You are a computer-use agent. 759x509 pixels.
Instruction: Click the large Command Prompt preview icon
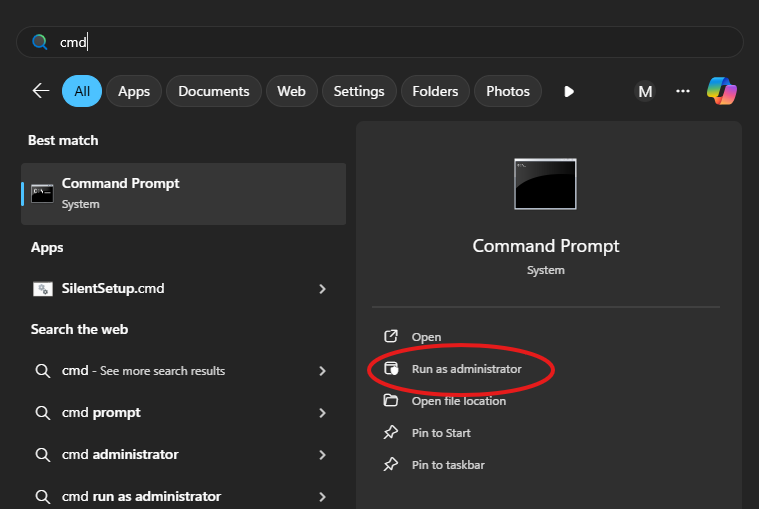pyautogui.click(x=545, y=184)
